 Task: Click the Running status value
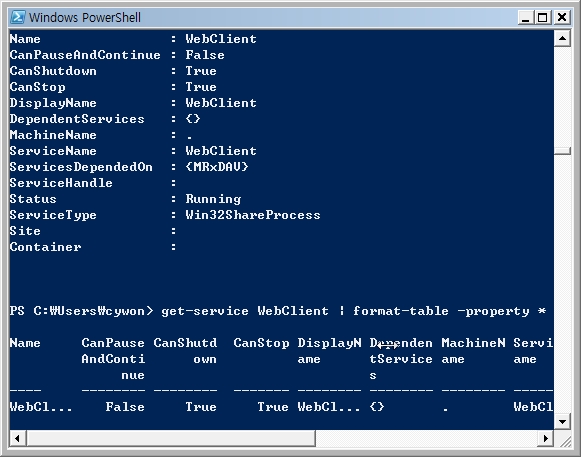tap(213, 199)
